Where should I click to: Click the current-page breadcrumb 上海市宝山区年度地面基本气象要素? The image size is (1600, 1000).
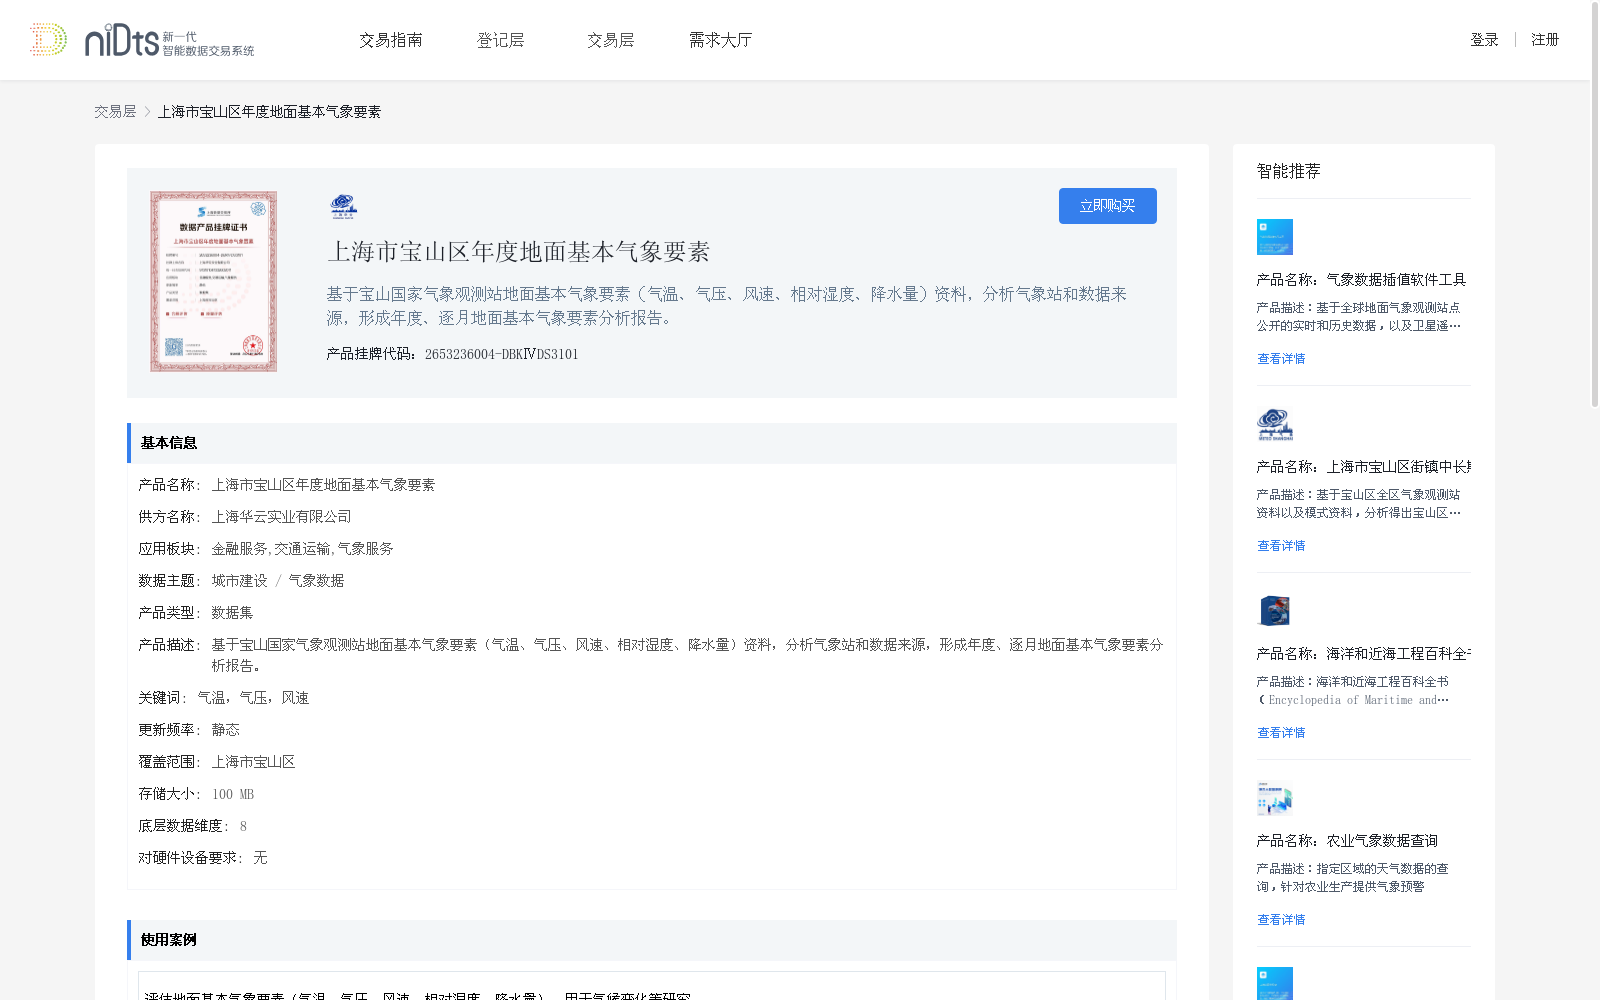(x=269, y=112)
